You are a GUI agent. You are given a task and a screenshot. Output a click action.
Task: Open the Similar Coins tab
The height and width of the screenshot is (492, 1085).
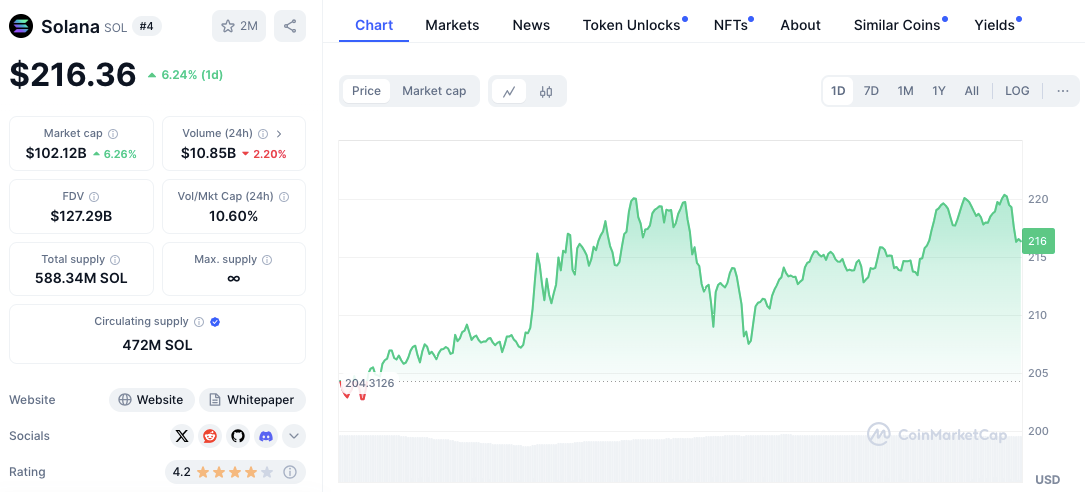click(897, 25)
